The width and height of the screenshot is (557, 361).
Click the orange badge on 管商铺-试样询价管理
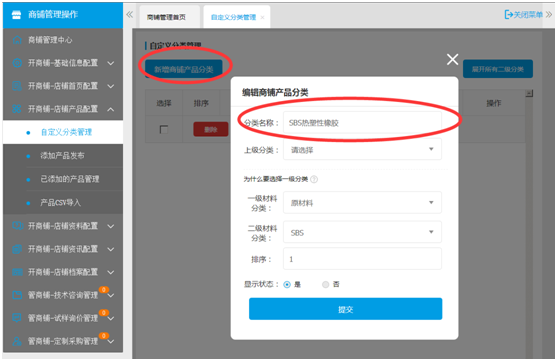[x=104, y=313]
